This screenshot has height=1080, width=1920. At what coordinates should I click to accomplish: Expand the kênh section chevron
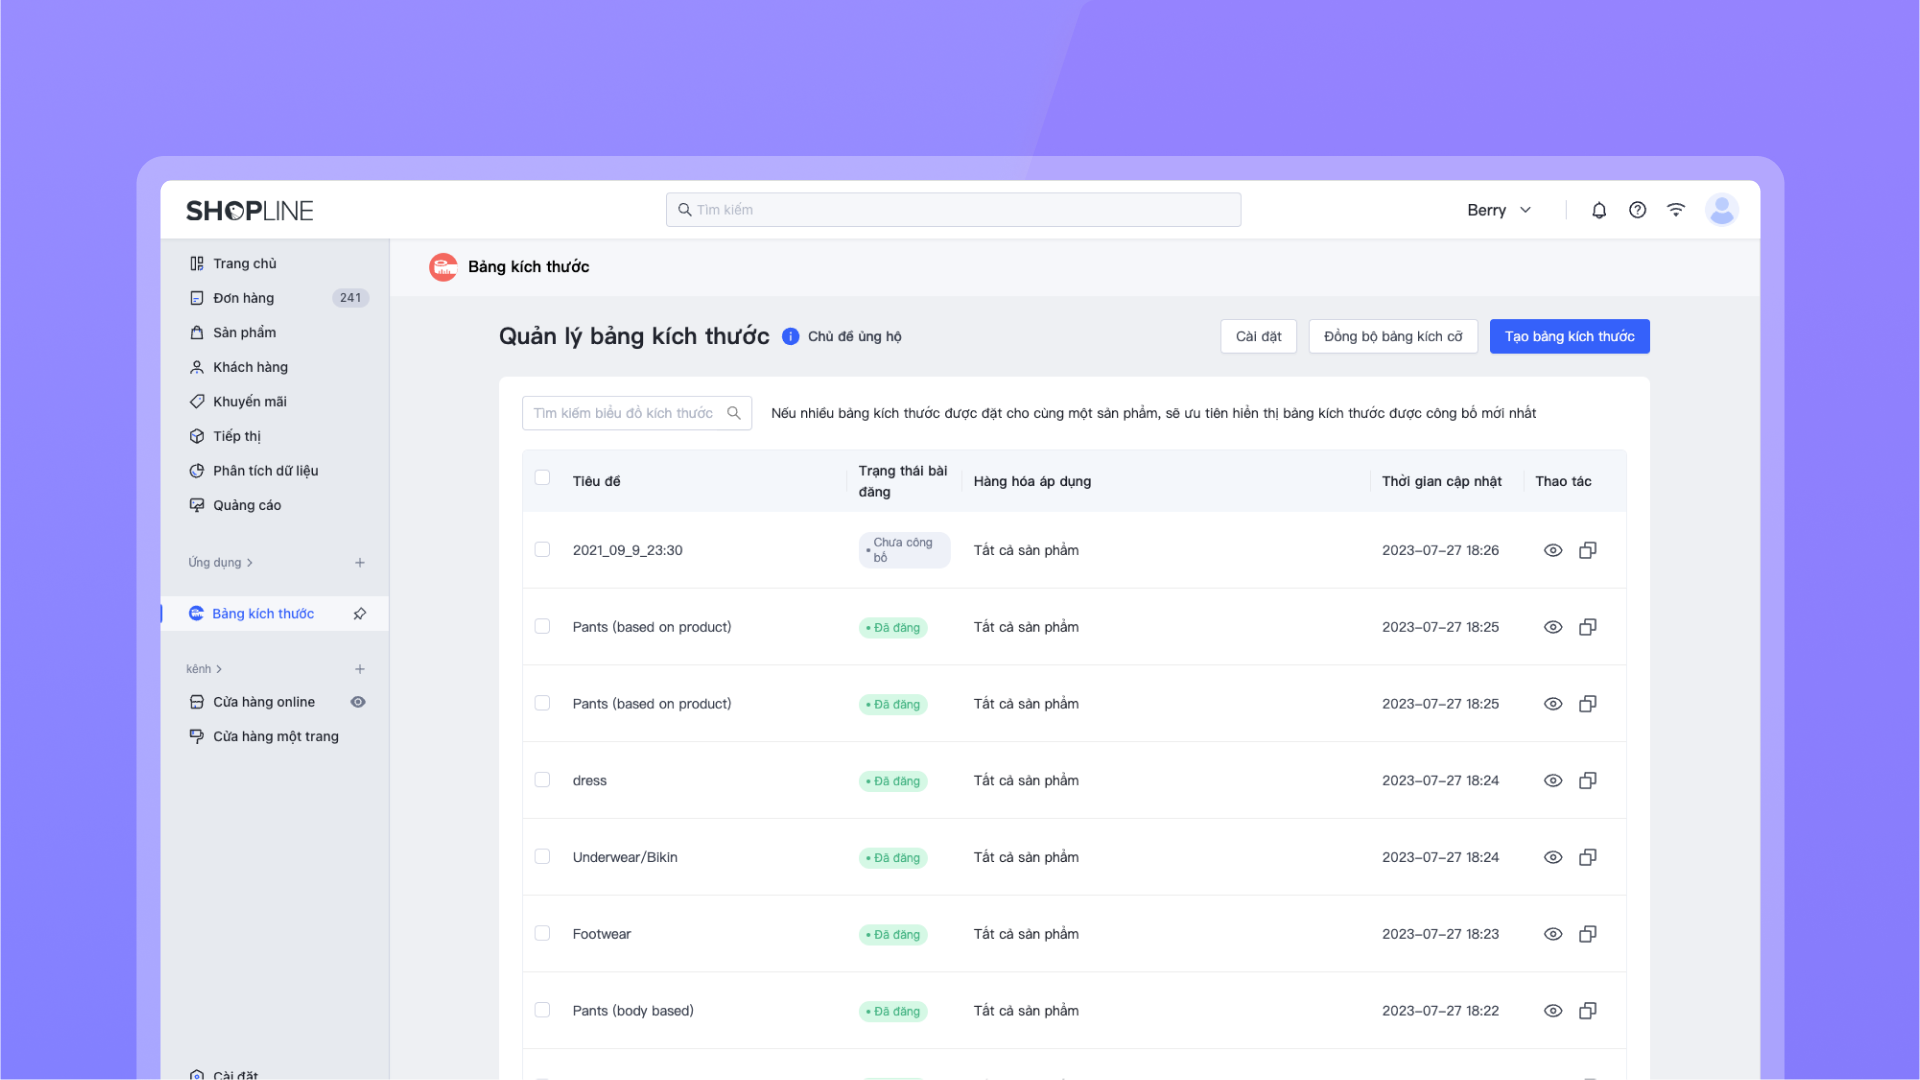(x=219, y=669)
